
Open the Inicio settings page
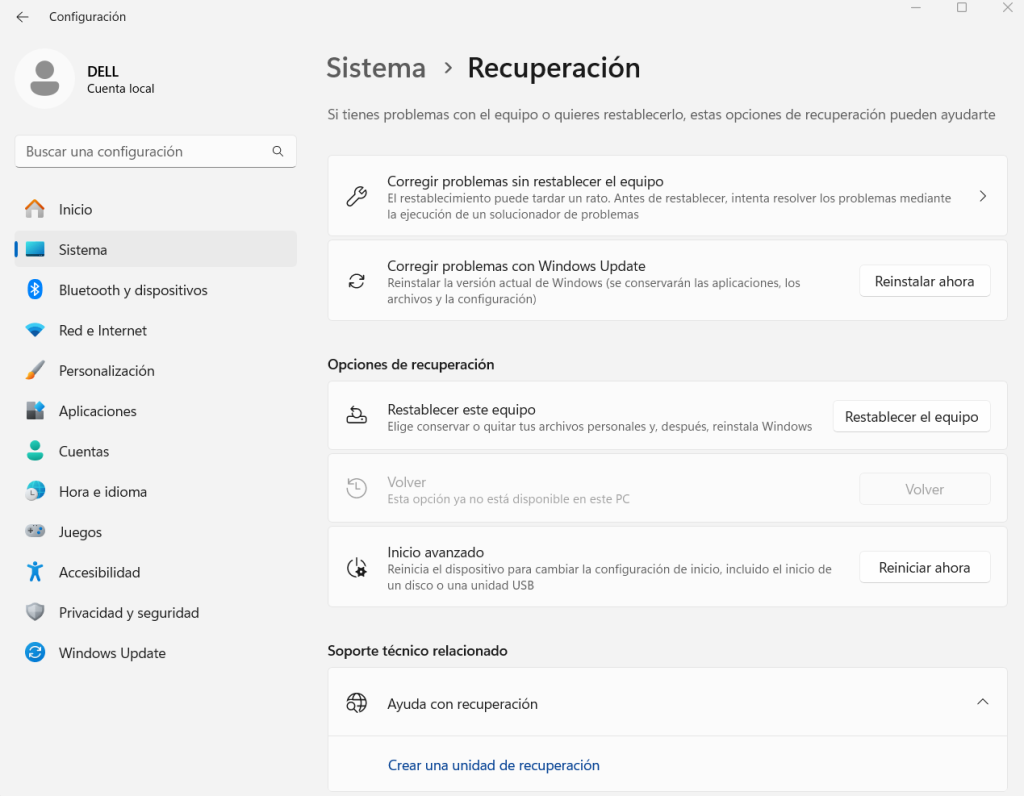coord(155,209)
